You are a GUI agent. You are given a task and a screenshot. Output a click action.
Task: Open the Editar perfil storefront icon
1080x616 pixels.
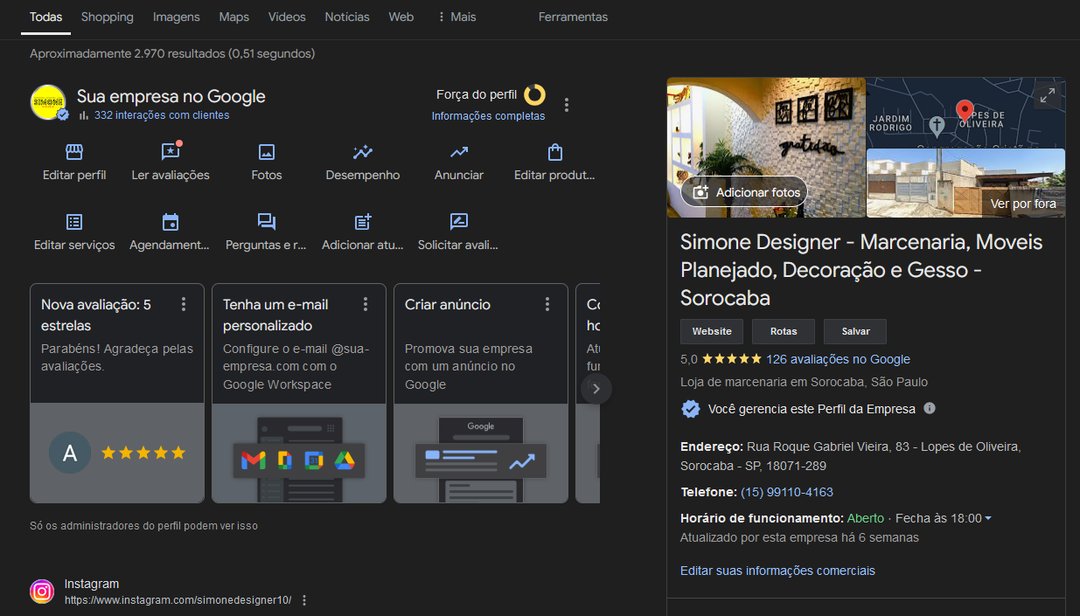pyautogui.click(x=74, y=153)
